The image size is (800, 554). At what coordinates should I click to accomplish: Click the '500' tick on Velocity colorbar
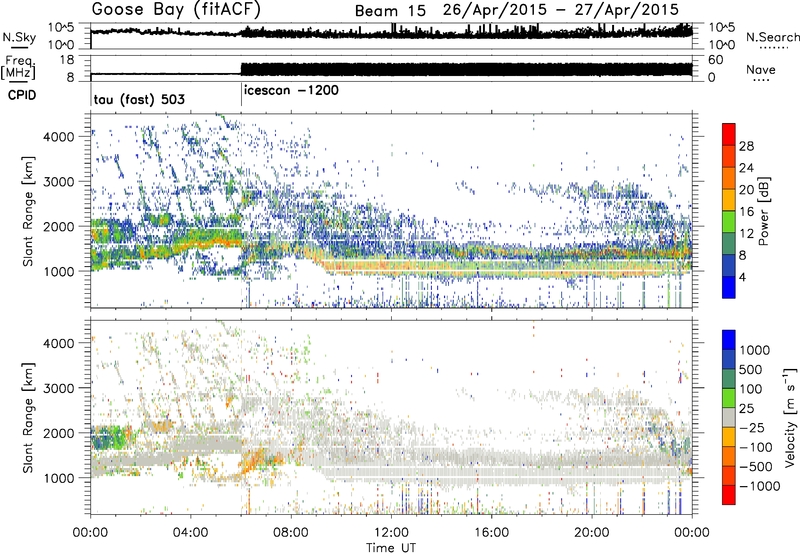click(x=751, y=369)
